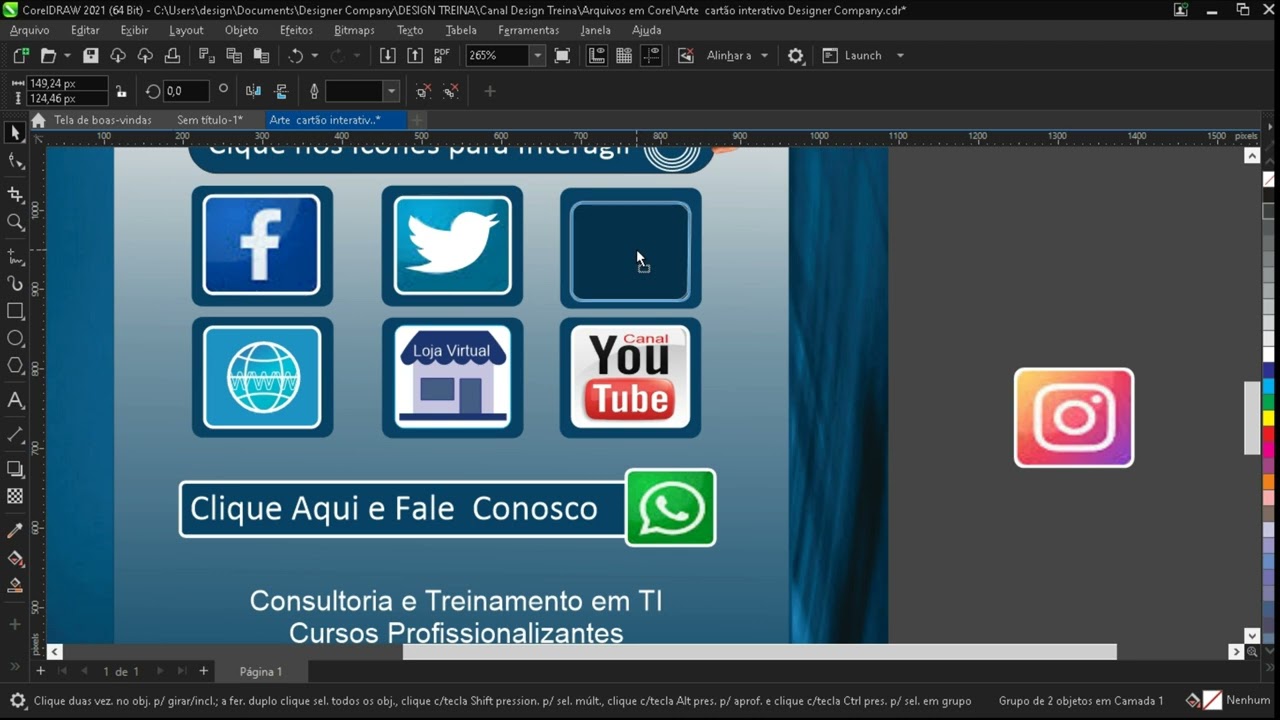1280x720 pixels.
Task: Choose the Drop Shadow effects tool
Action: 15,469
